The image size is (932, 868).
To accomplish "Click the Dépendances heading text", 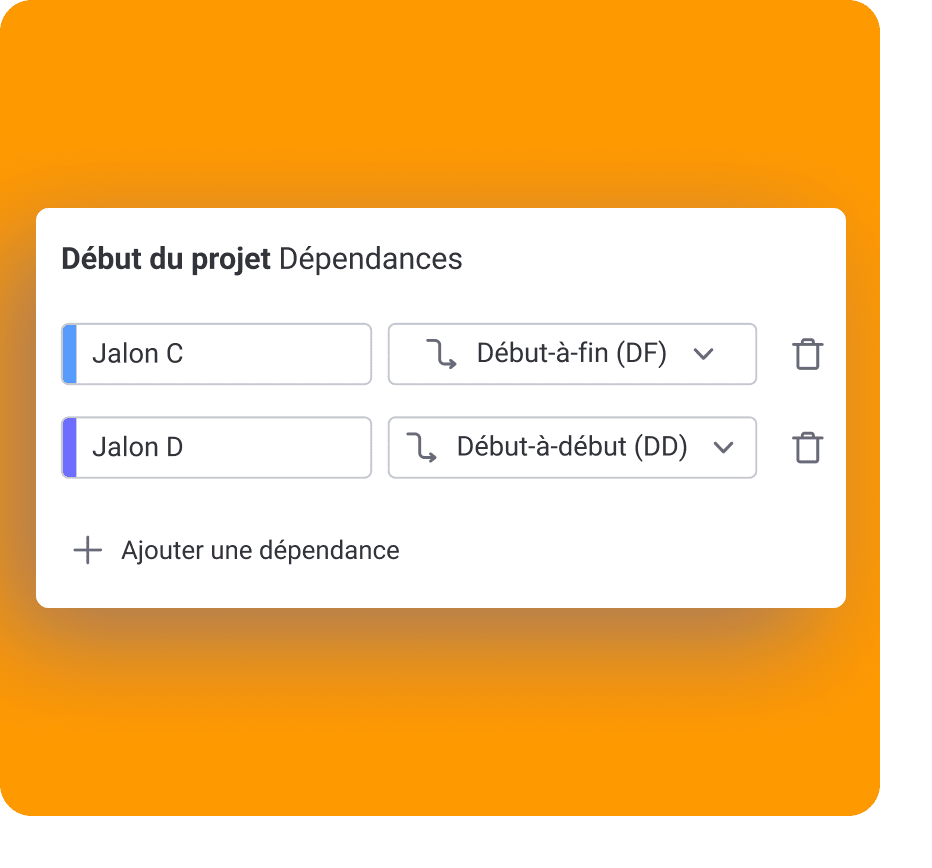I will 371,259.
